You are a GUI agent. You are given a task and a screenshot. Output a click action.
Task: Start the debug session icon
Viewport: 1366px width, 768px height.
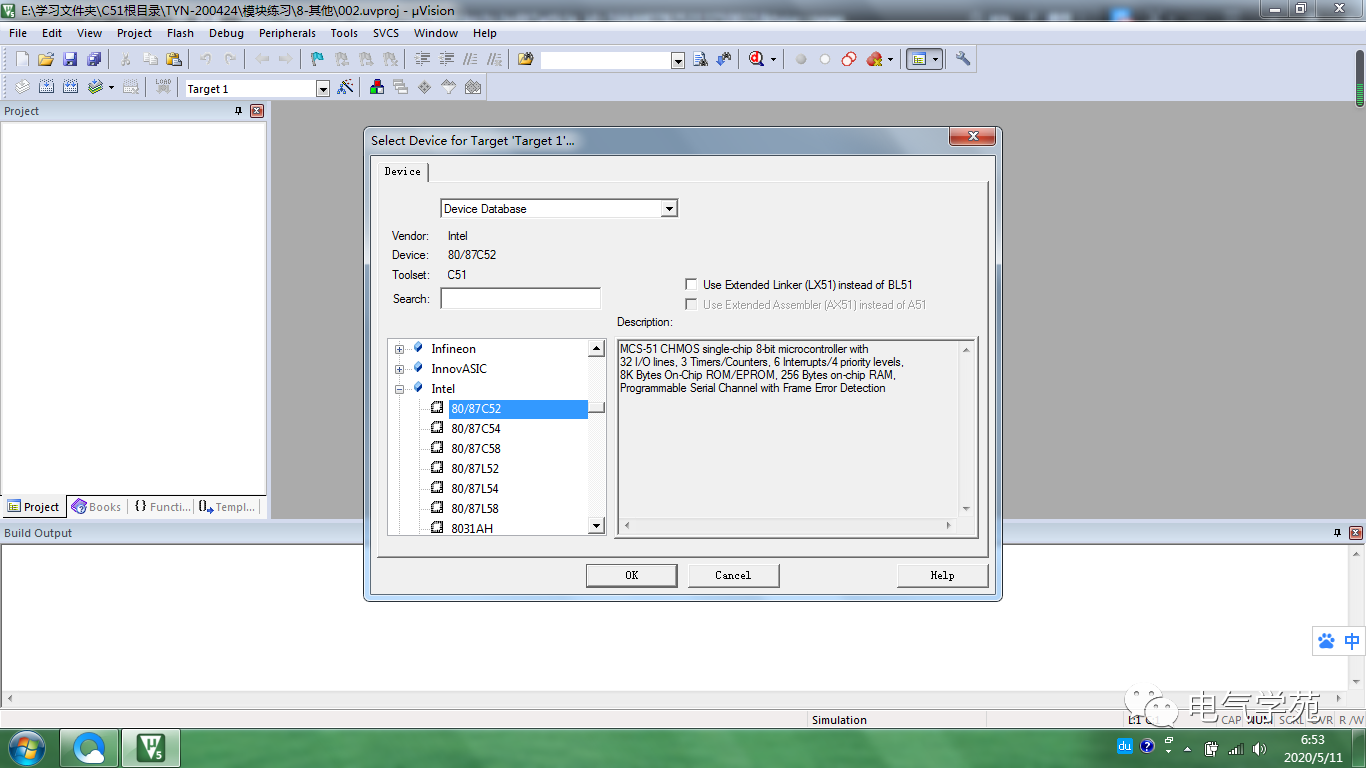coord(756,59)
